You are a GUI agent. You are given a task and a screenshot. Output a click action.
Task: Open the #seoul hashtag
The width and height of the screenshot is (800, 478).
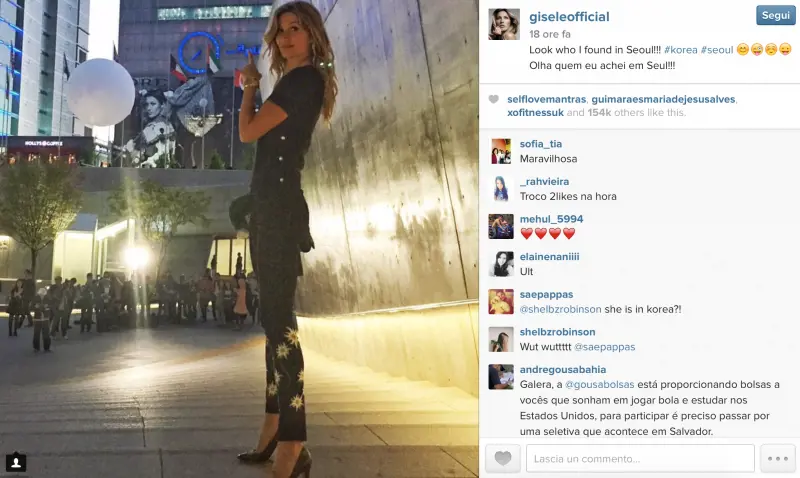717,50
